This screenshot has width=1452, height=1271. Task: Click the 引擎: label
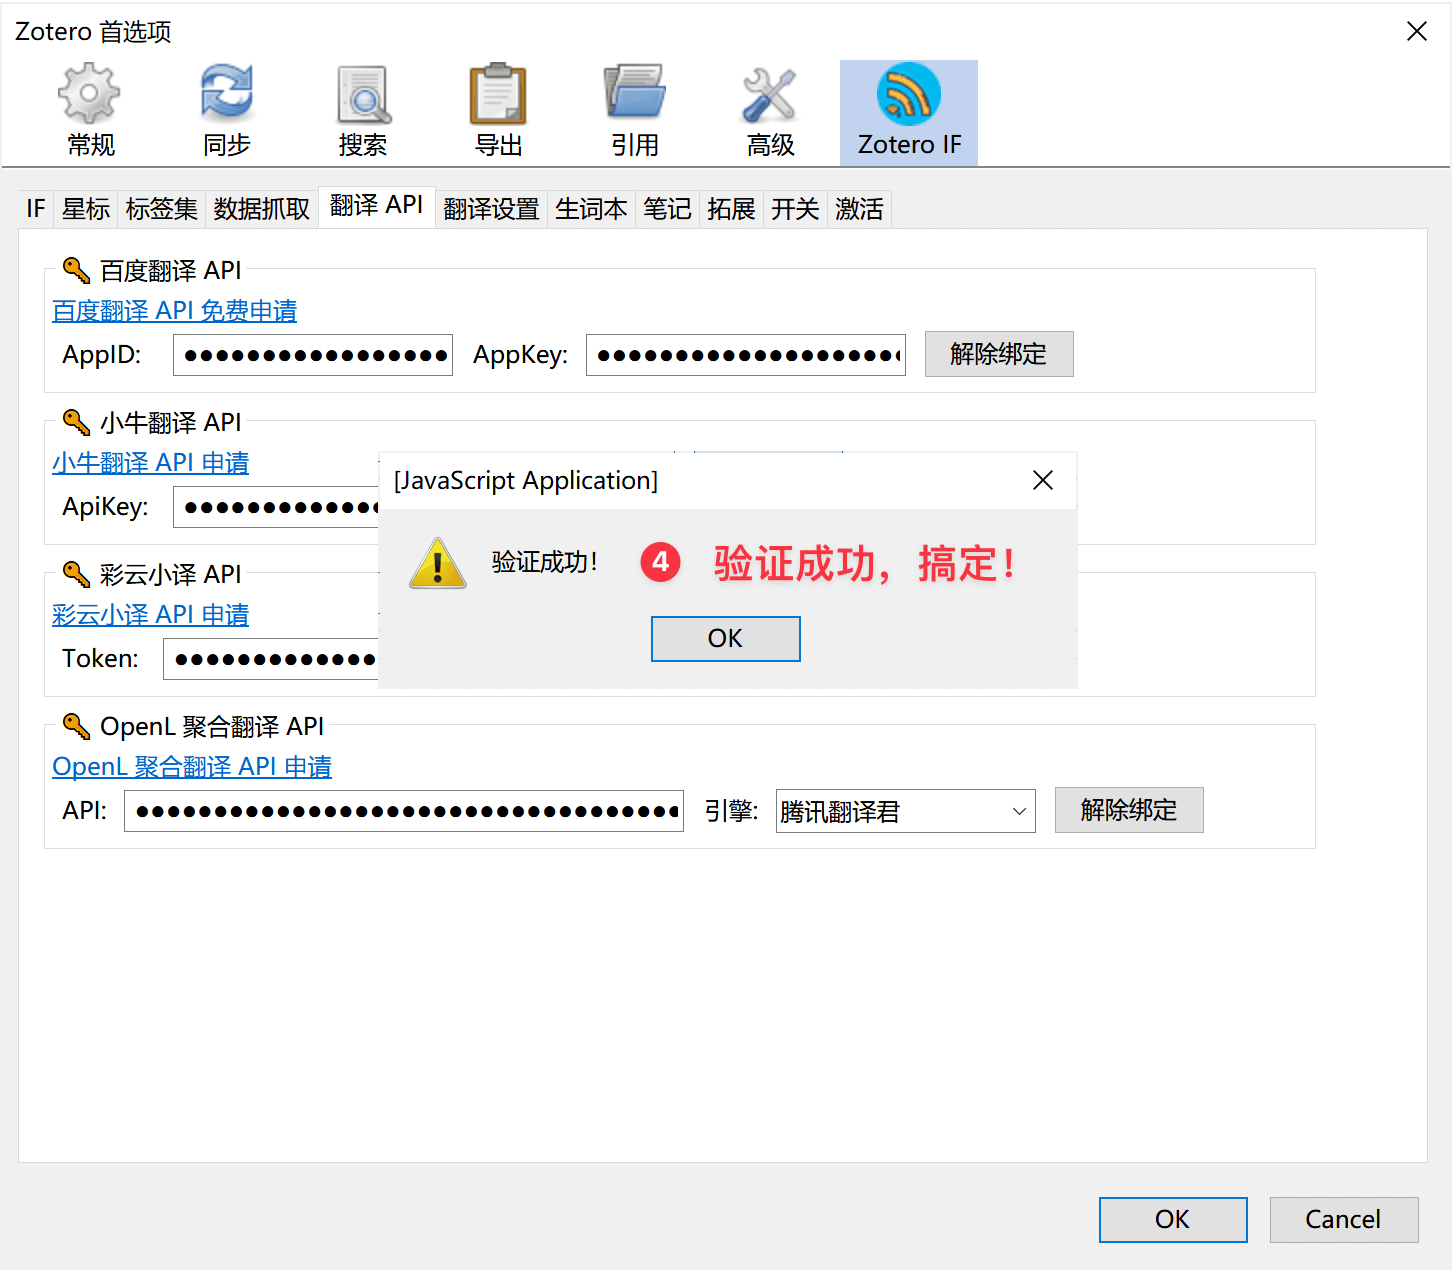(x=731, y=811)
